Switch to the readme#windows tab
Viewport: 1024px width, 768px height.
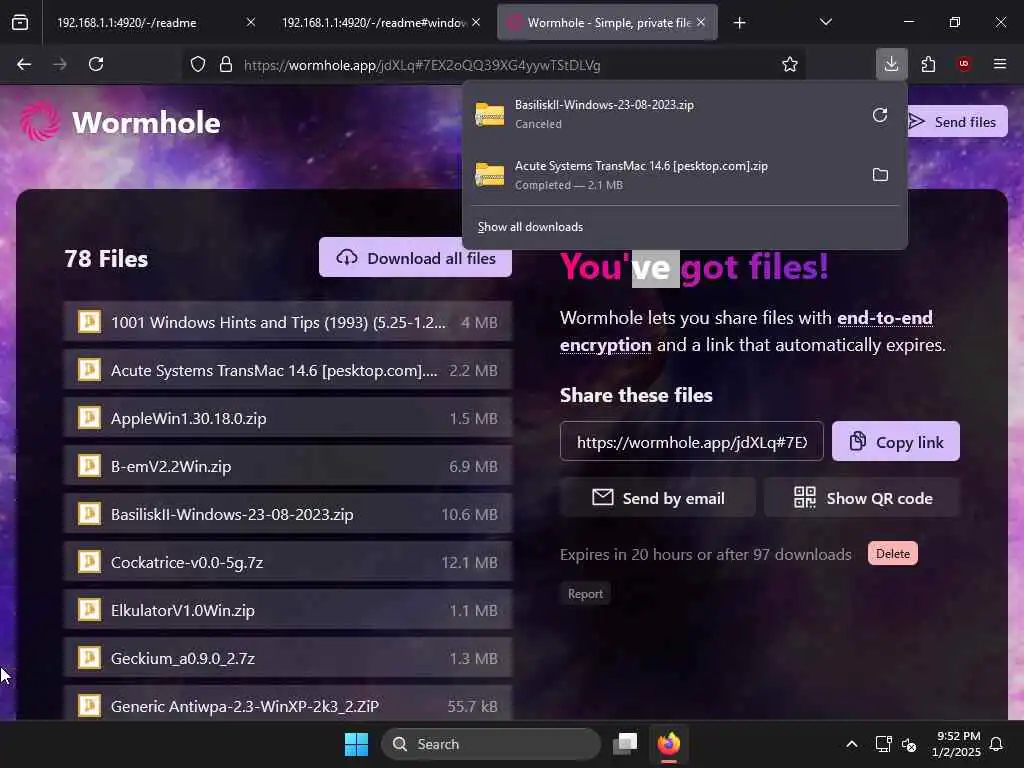[x=381, y=23]
